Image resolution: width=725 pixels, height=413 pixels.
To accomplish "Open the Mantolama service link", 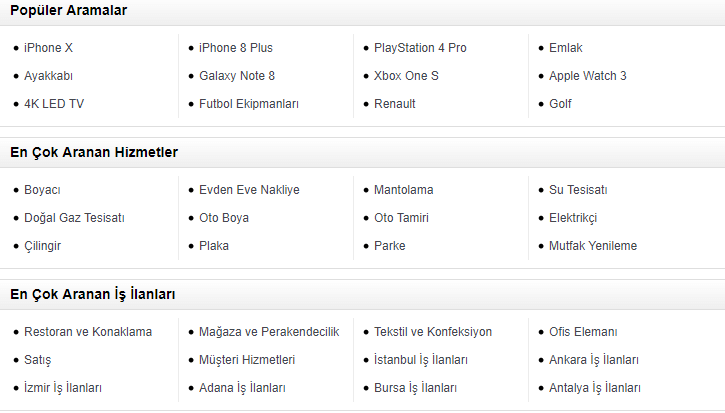I will point(403,190).
